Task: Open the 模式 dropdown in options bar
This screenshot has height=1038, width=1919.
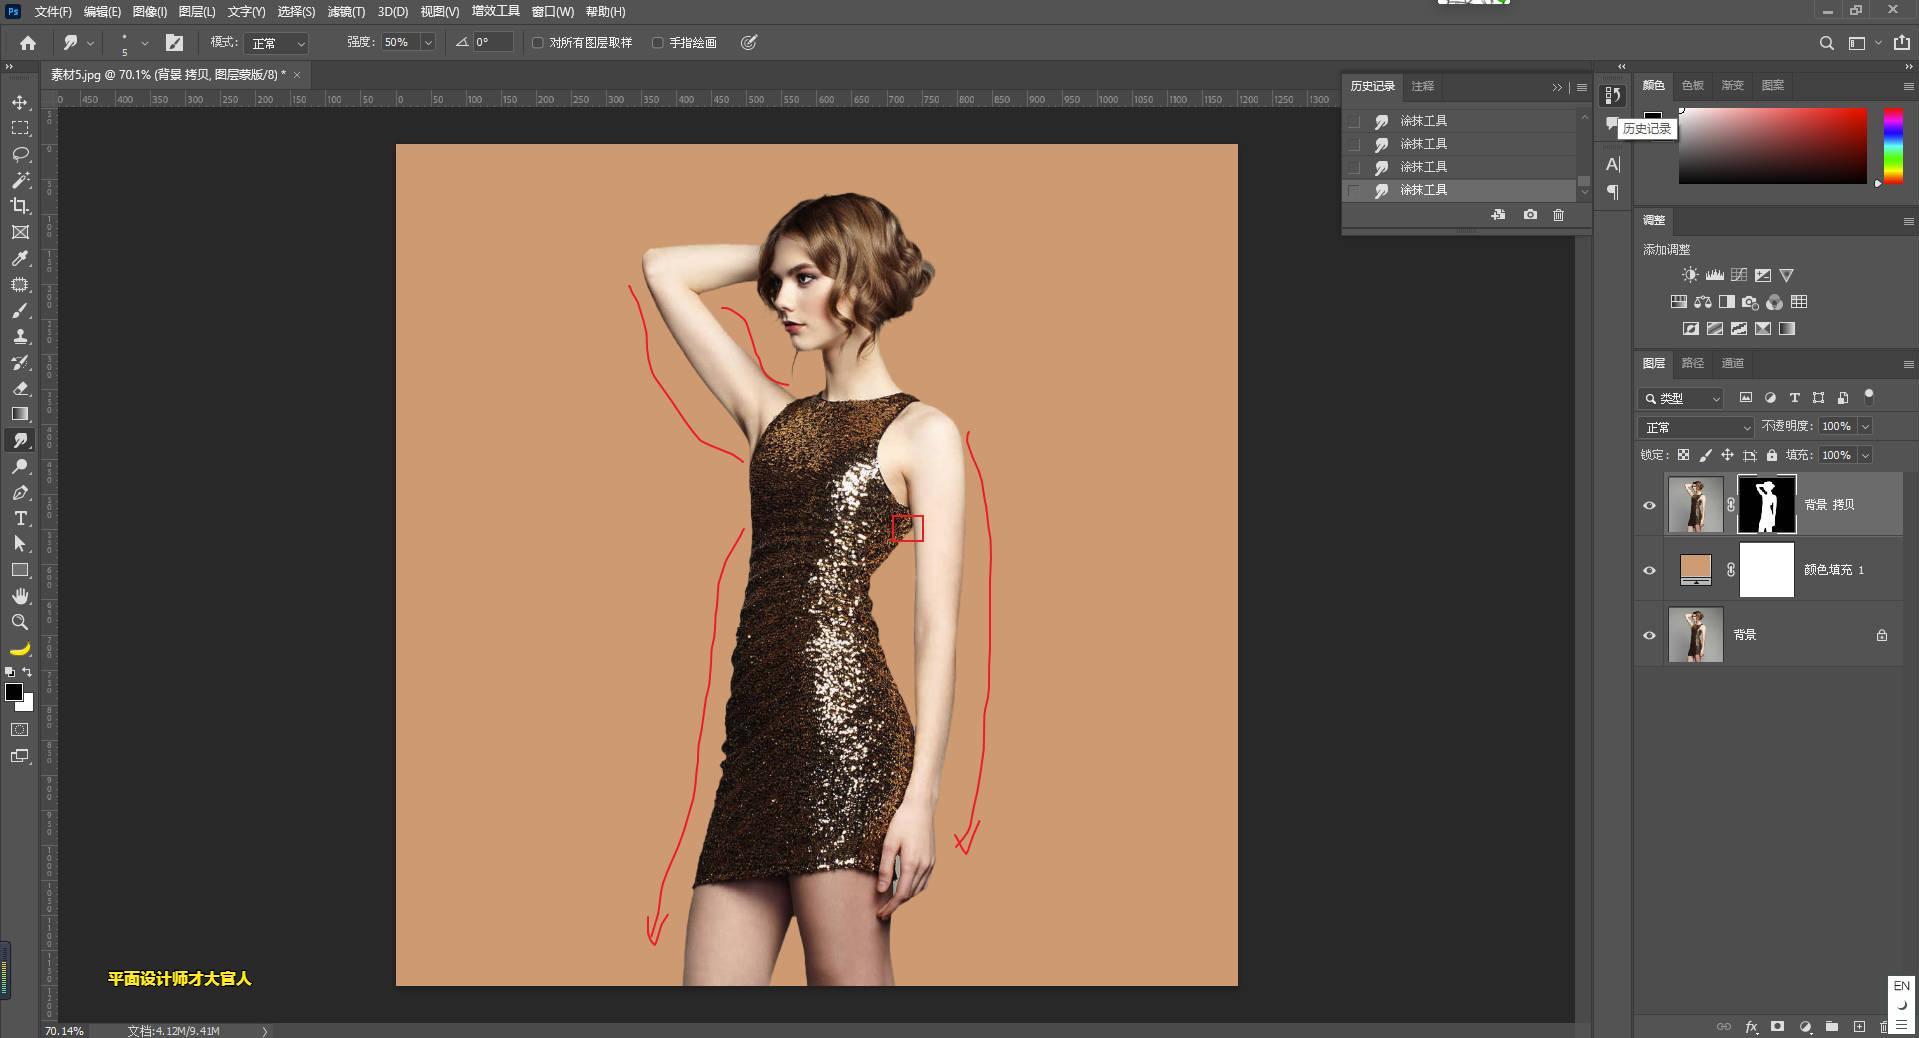Action: [277, 43]
